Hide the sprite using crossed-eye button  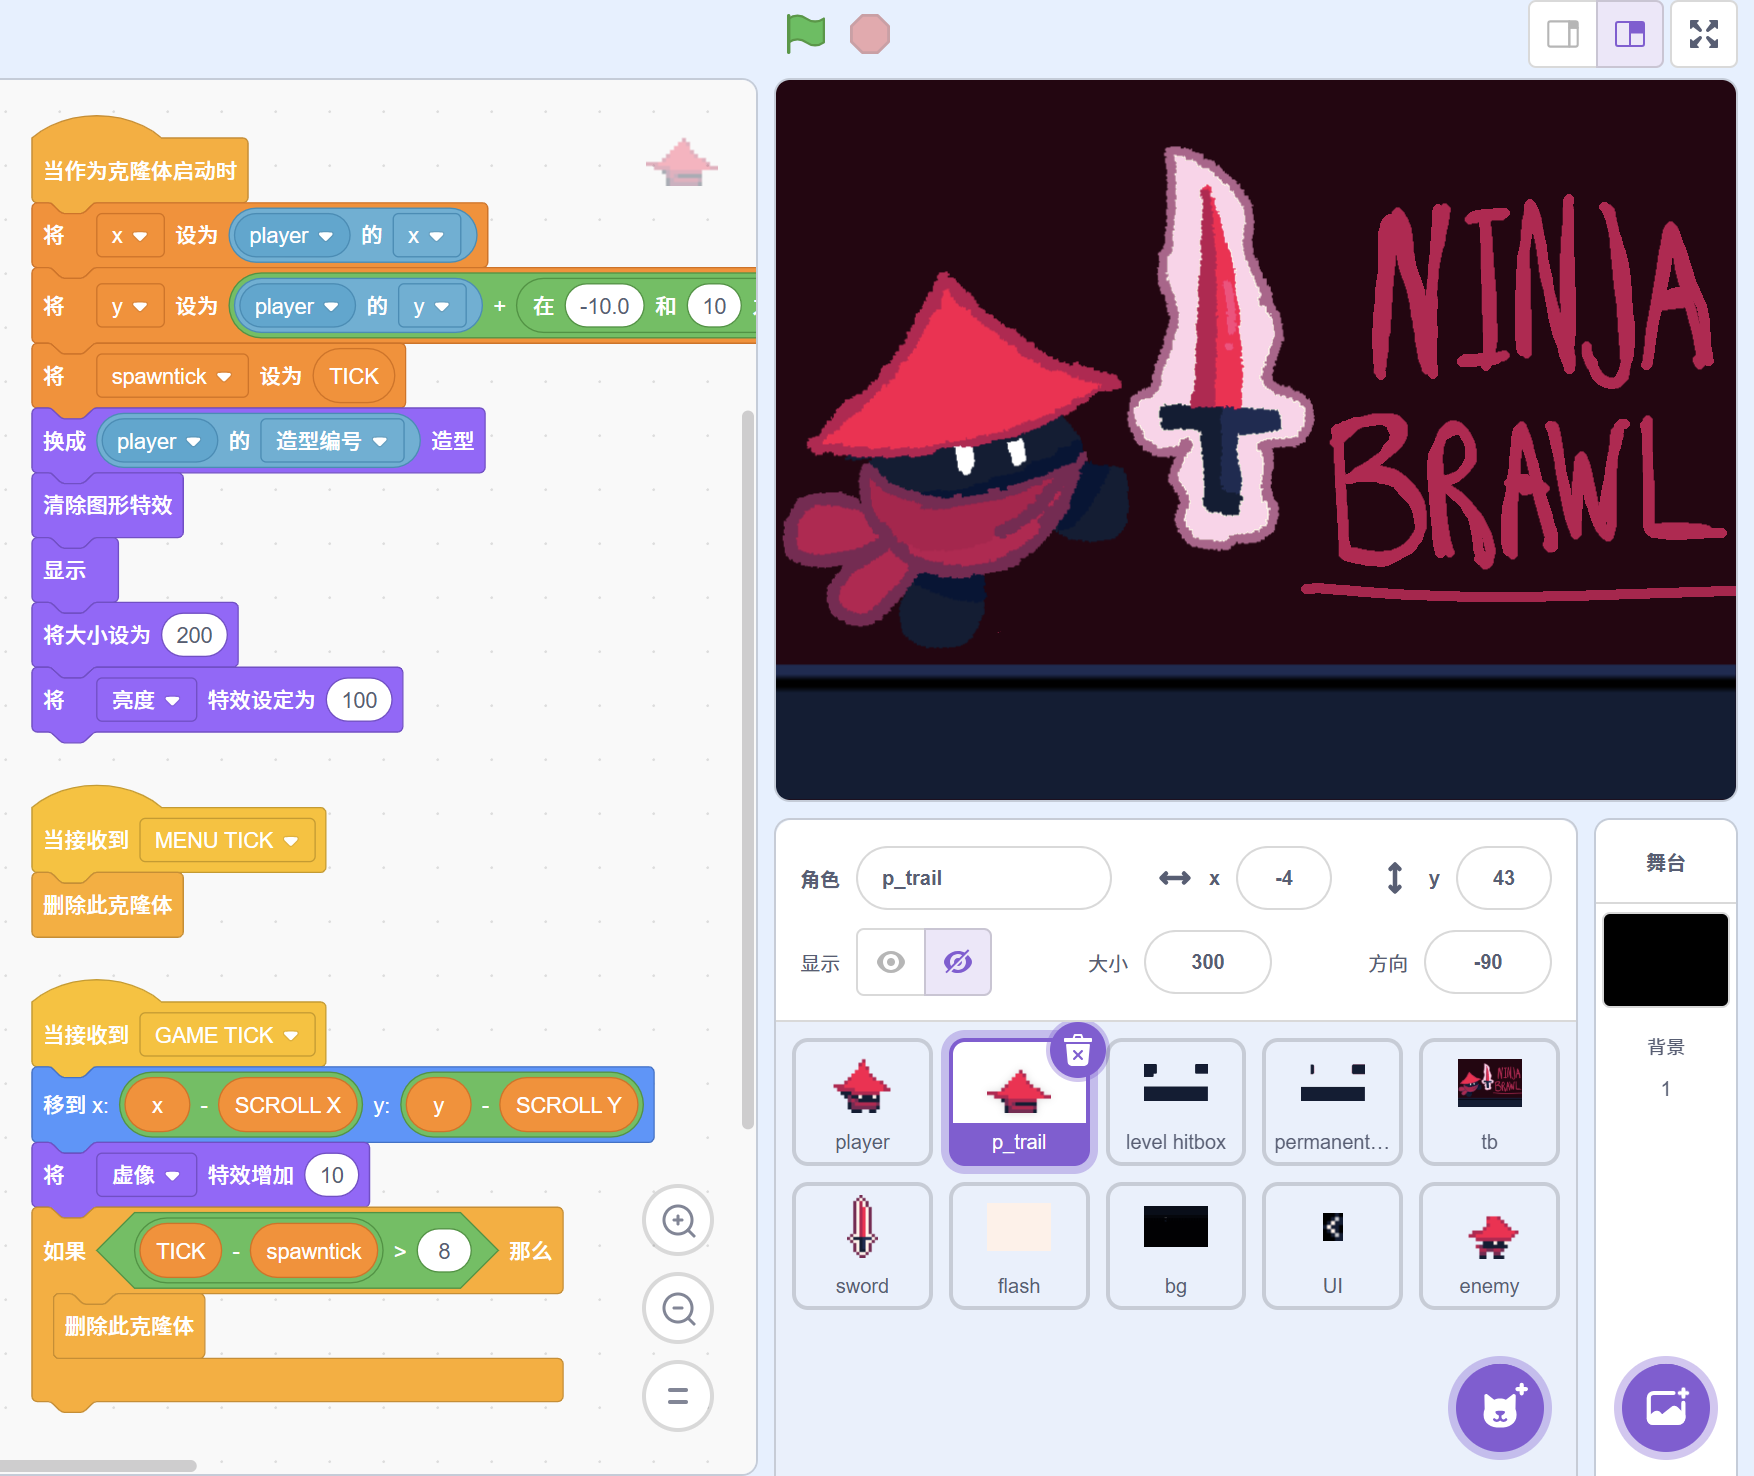pyautogui.click(x=958, y=962)
